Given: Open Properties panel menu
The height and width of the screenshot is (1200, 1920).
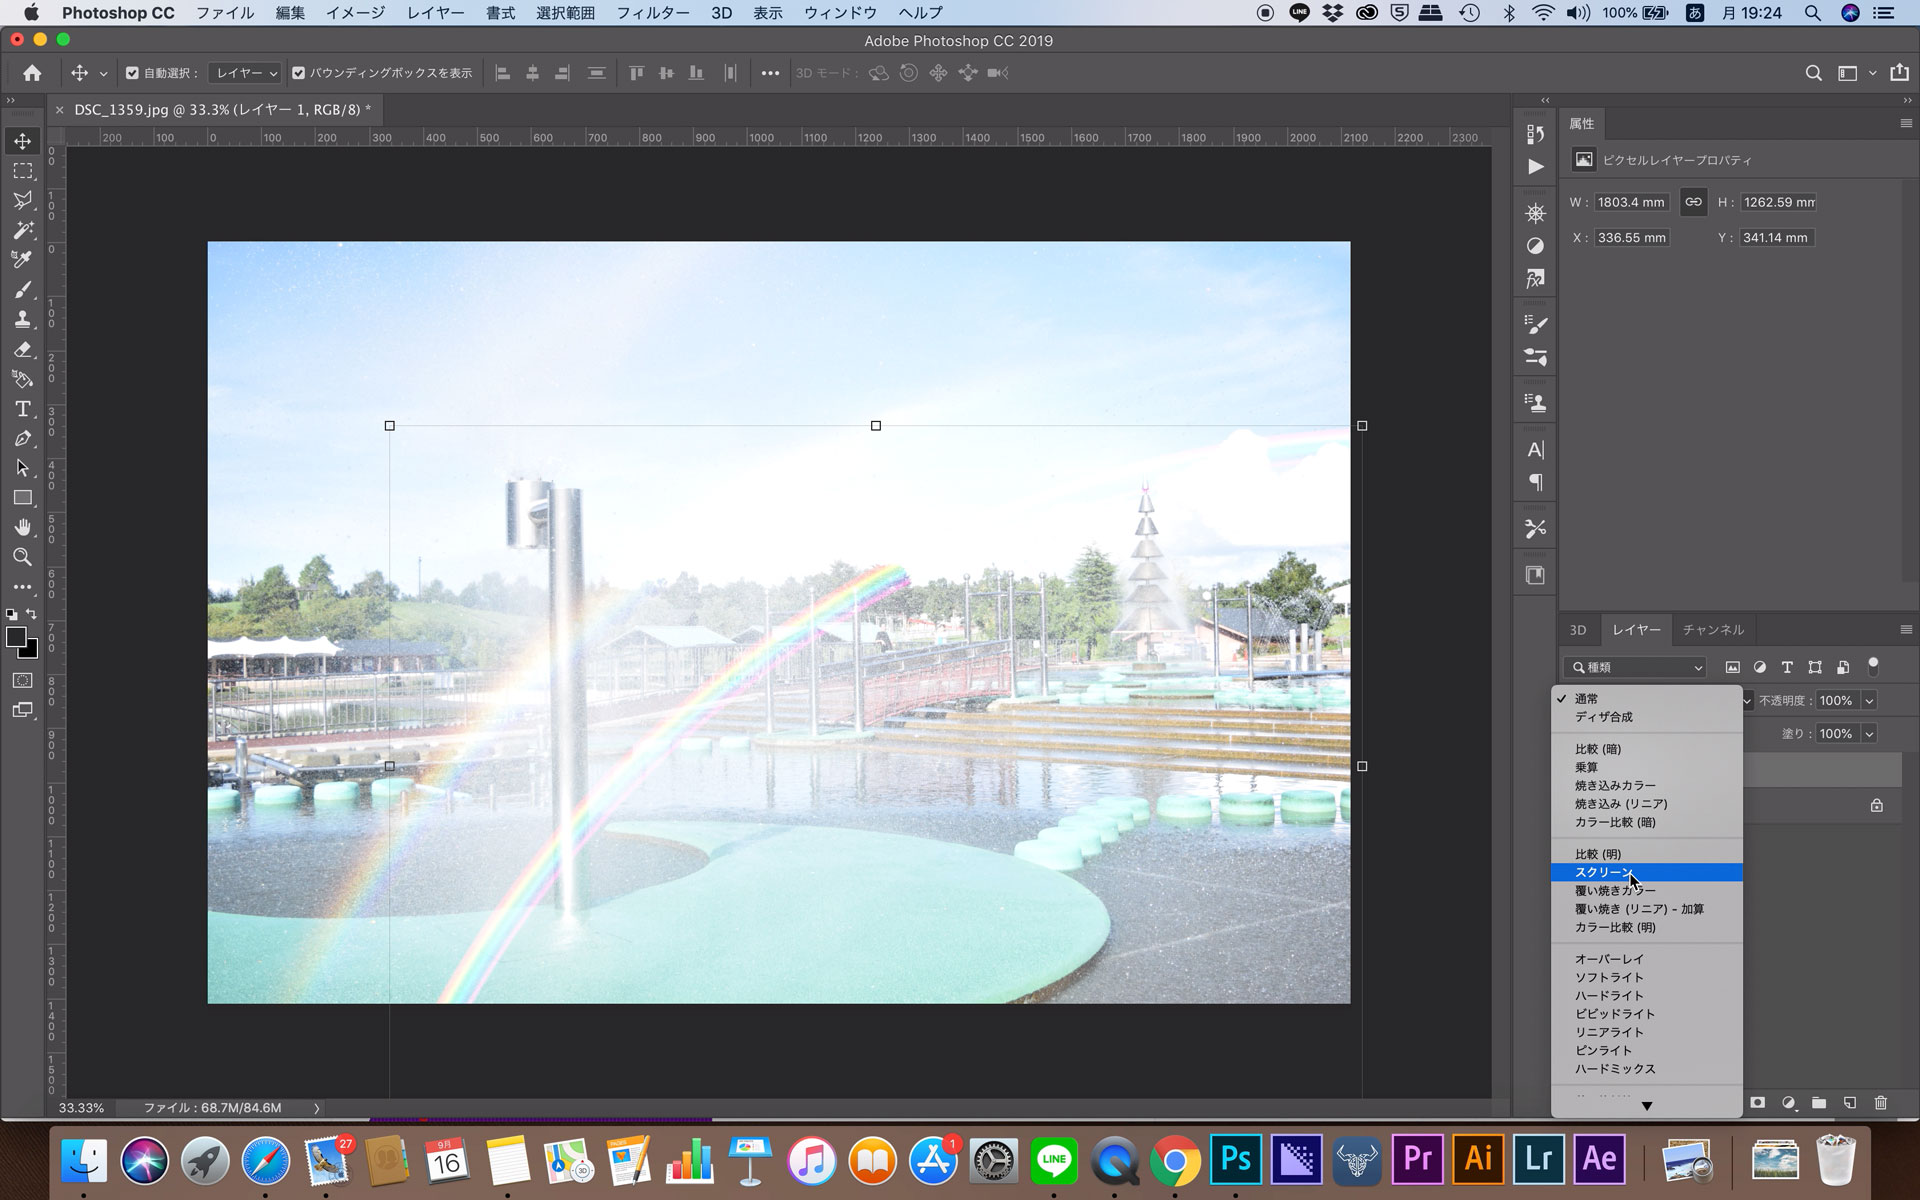Looking at the screenshot, I should coord(1905,123).
